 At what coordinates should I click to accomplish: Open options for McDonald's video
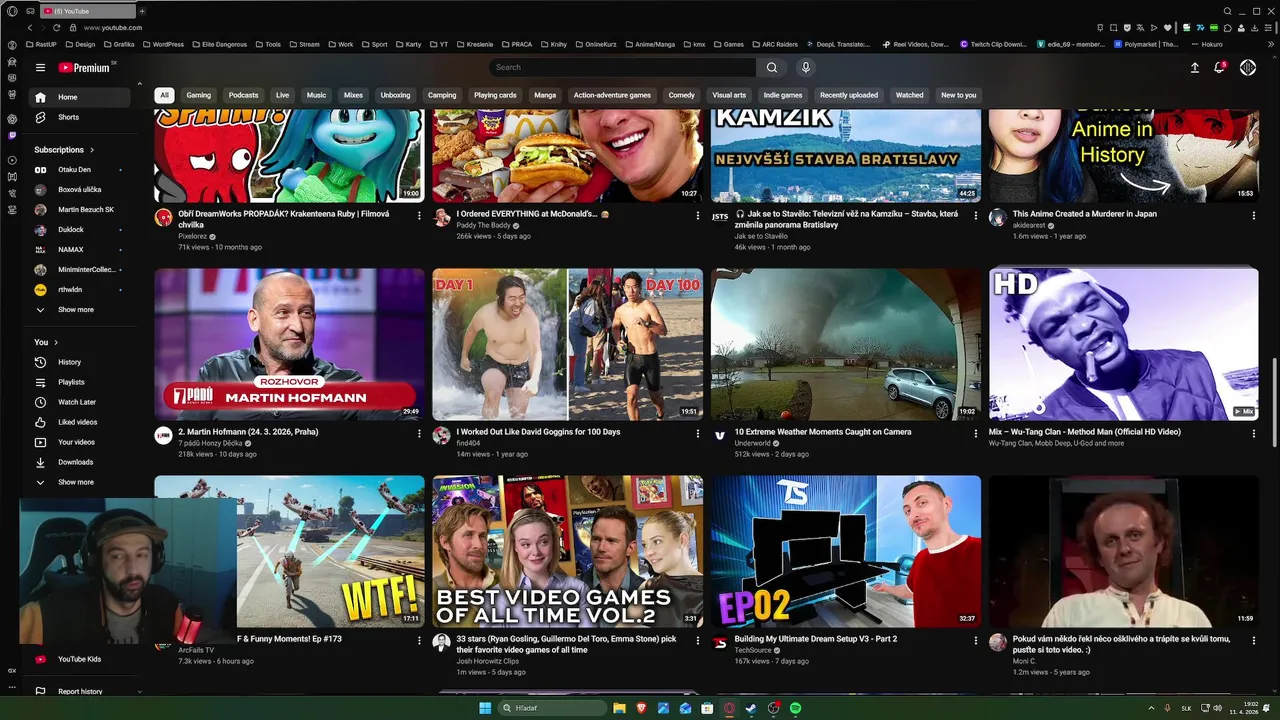click(697, 215)
